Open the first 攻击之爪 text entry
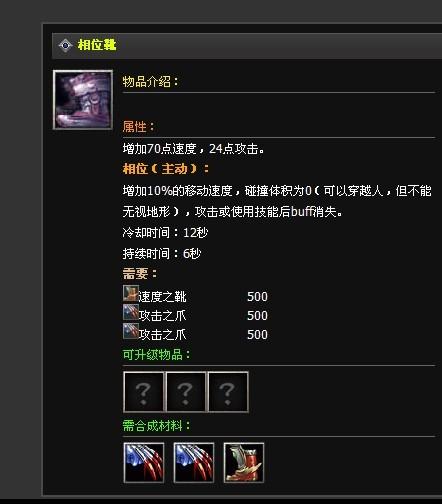 [x=162, y=316]
